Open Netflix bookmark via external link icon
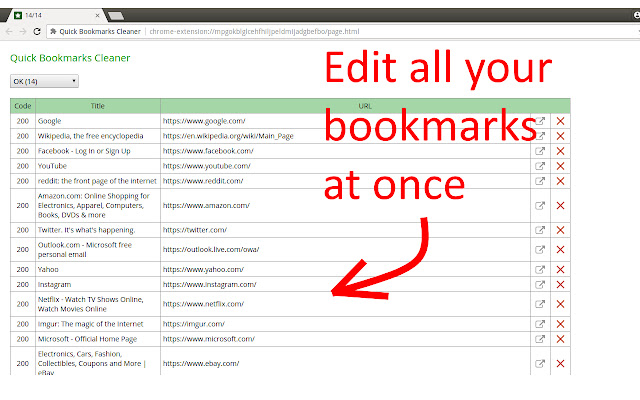The height and width of the screenshot is (400, 640). (540, 304)
